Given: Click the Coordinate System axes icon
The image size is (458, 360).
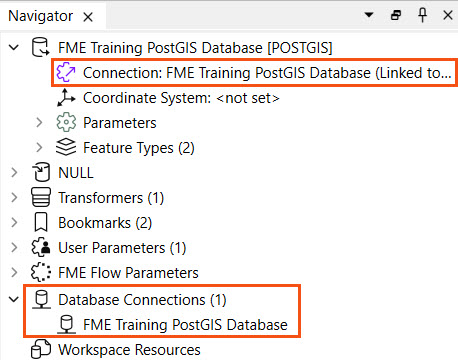Looking at the screenshot, I should tap(66, 97).
